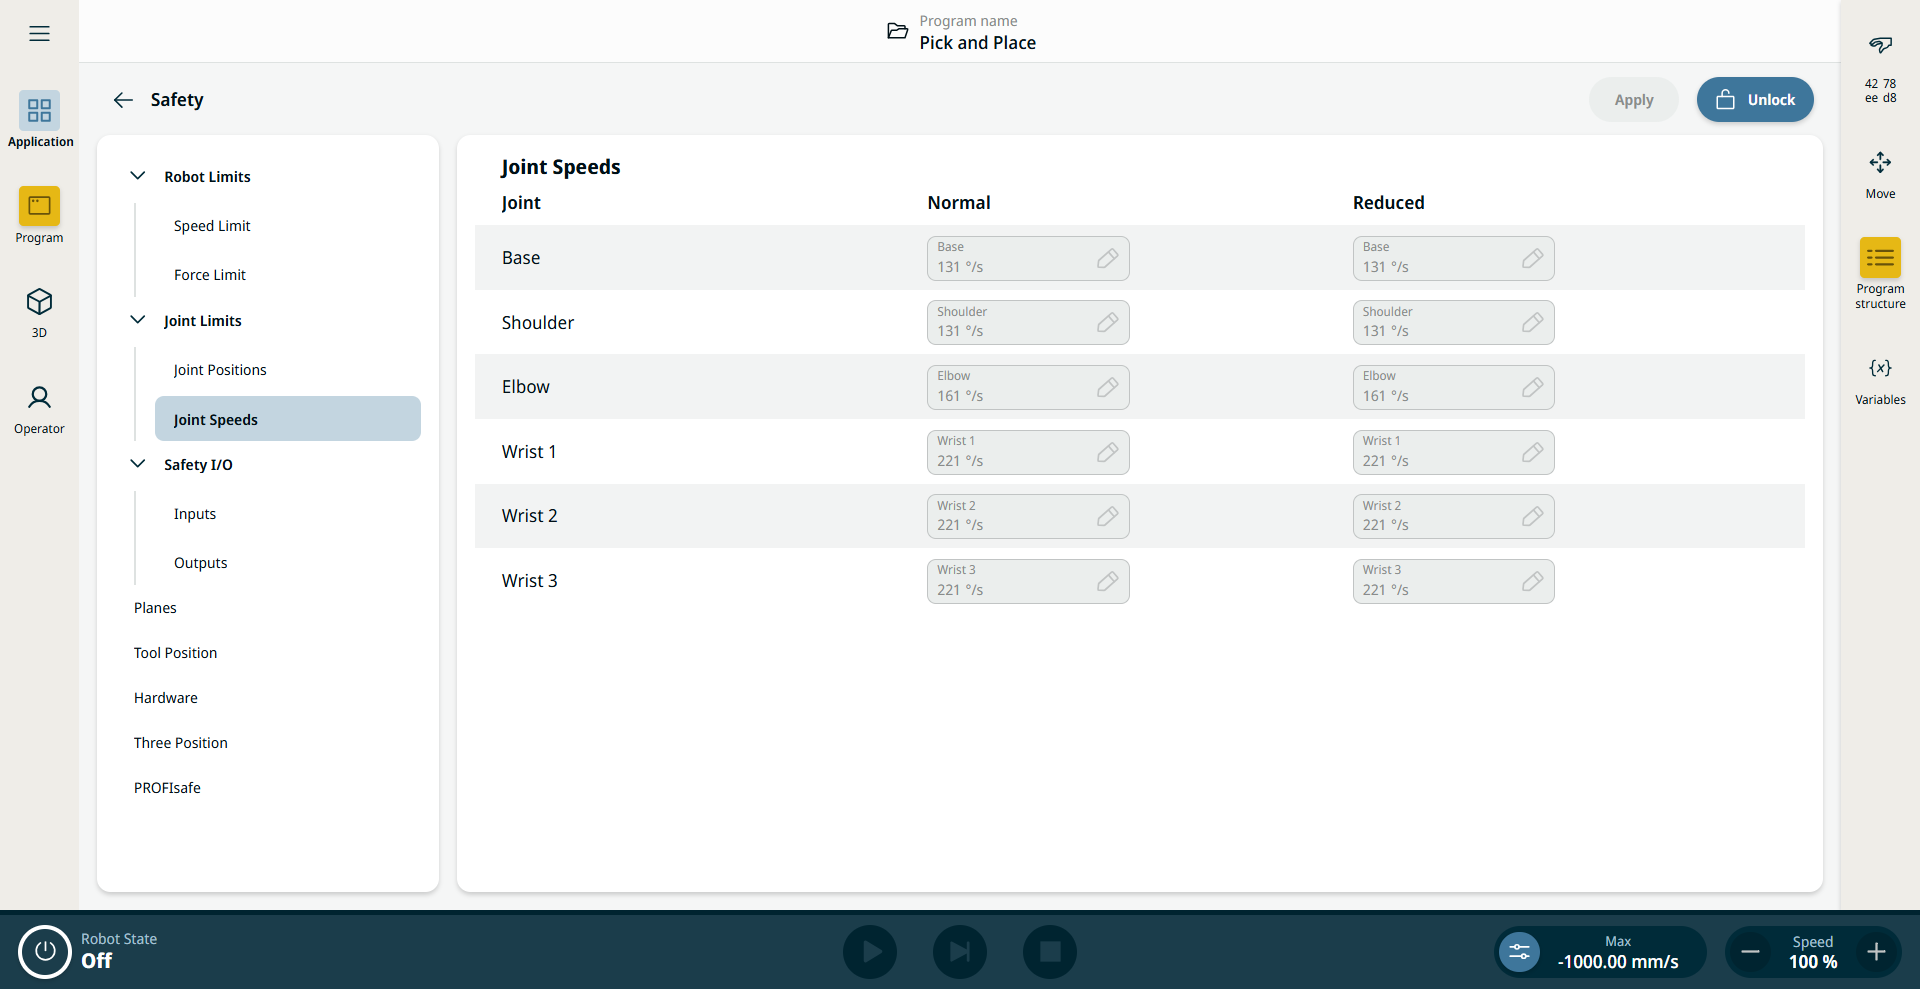Viewport: 1920px width, 989px height.
Task: Decrease speed with the minus button
Action: tap(1750, 952)
